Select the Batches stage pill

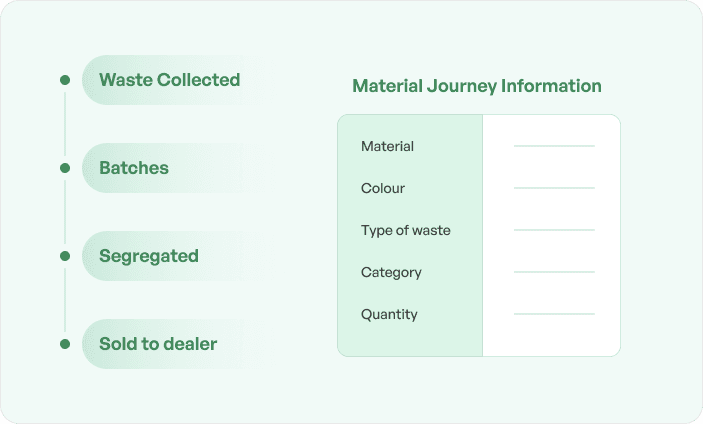click(x=134, y=168)
